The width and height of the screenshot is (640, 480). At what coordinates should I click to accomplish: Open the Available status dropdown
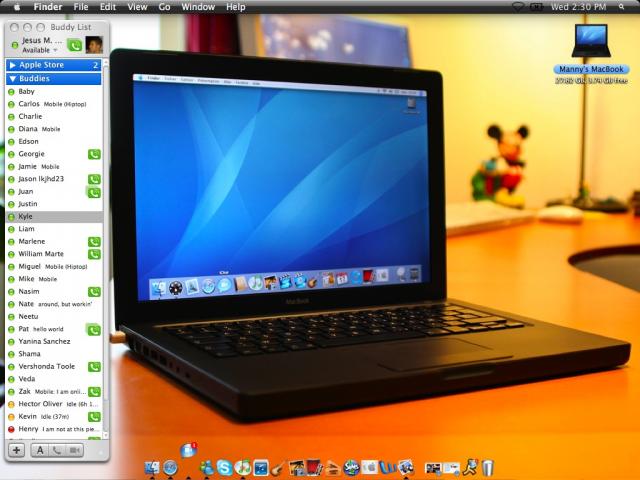(40, 50)
